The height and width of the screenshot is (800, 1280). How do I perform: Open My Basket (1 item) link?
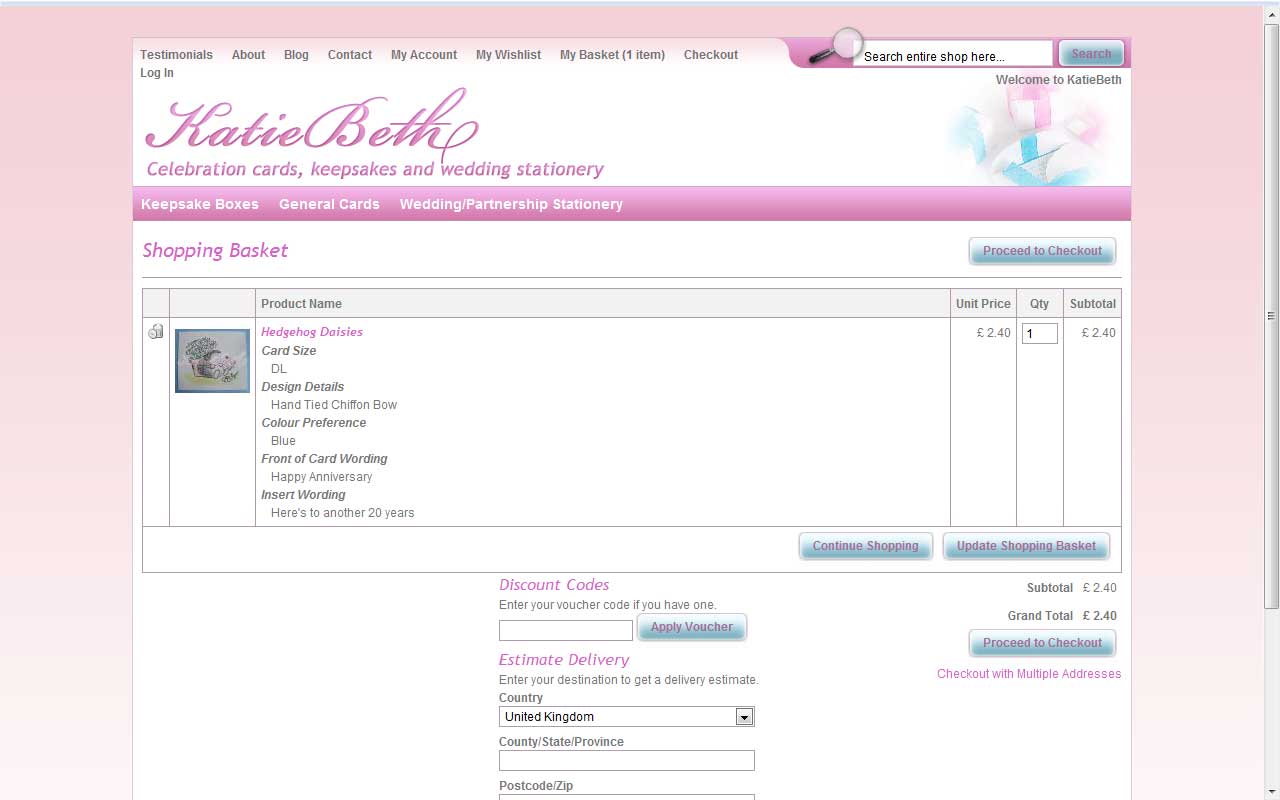(x=612, y=55)
